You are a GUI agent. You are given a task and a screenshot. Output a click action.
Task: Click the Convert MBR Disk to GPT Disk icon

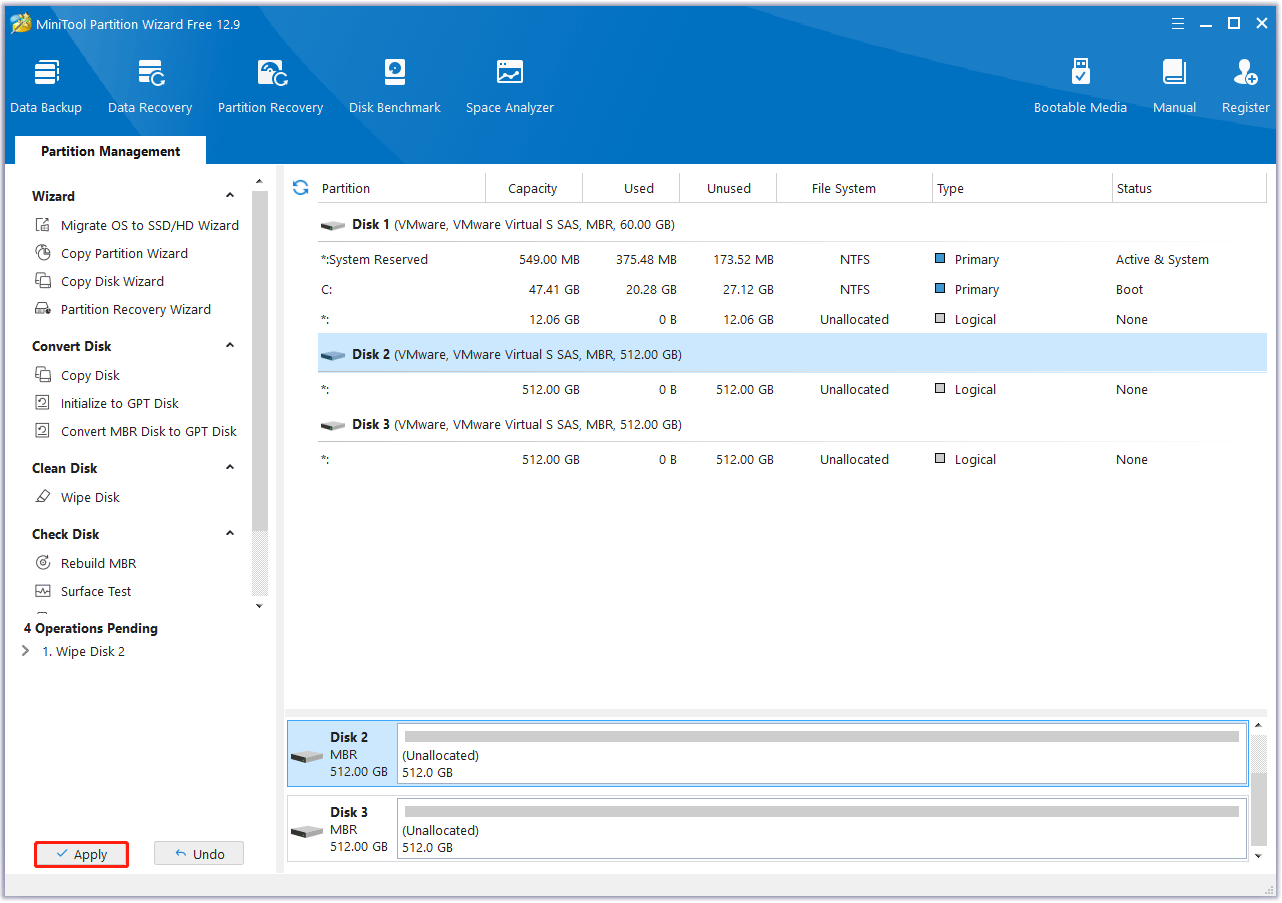tap(43, 431)
